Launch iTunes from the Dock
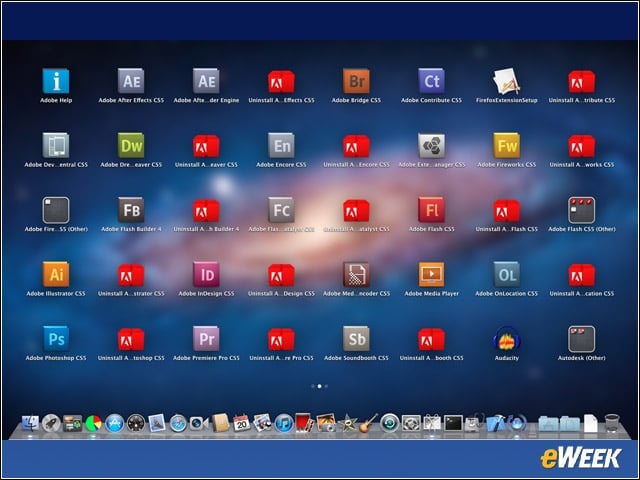 point(284,424)
